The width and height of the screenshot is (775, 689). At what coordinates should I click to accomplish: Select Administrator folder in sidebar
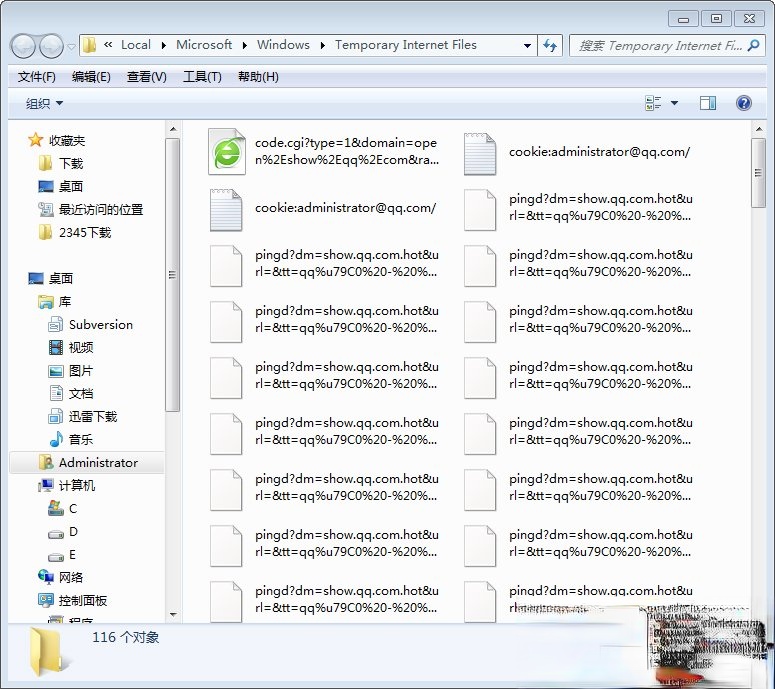pyautogui.click(x=88, y=463)
